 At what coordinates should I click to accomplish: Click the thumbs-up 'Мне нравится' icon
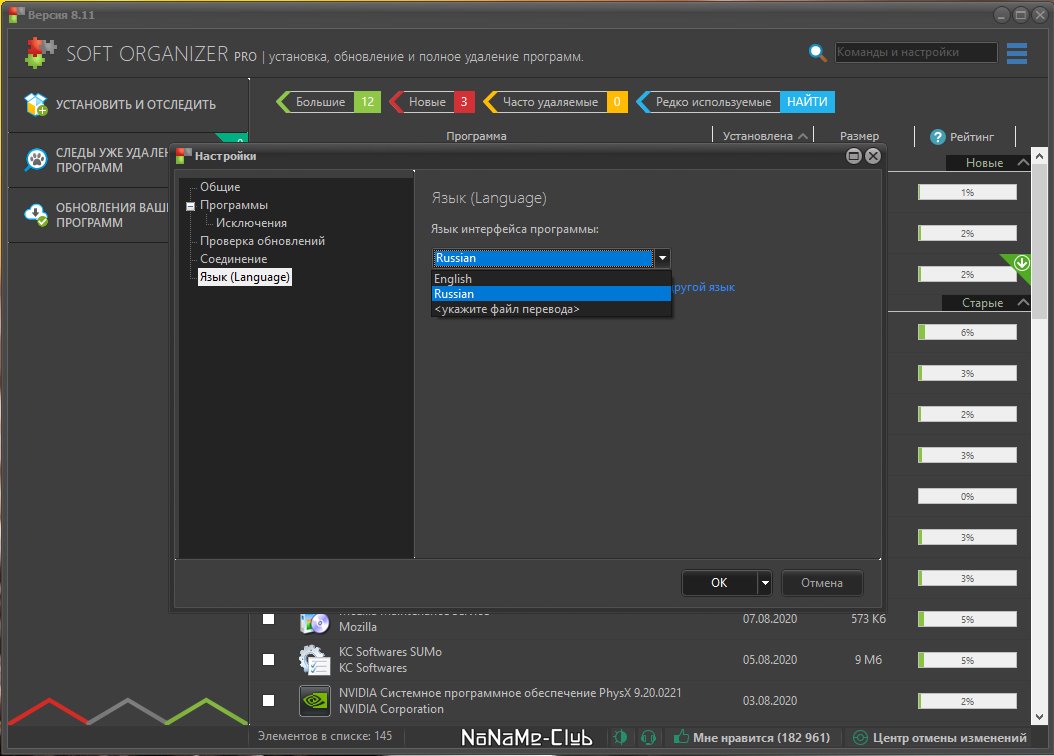682,738
